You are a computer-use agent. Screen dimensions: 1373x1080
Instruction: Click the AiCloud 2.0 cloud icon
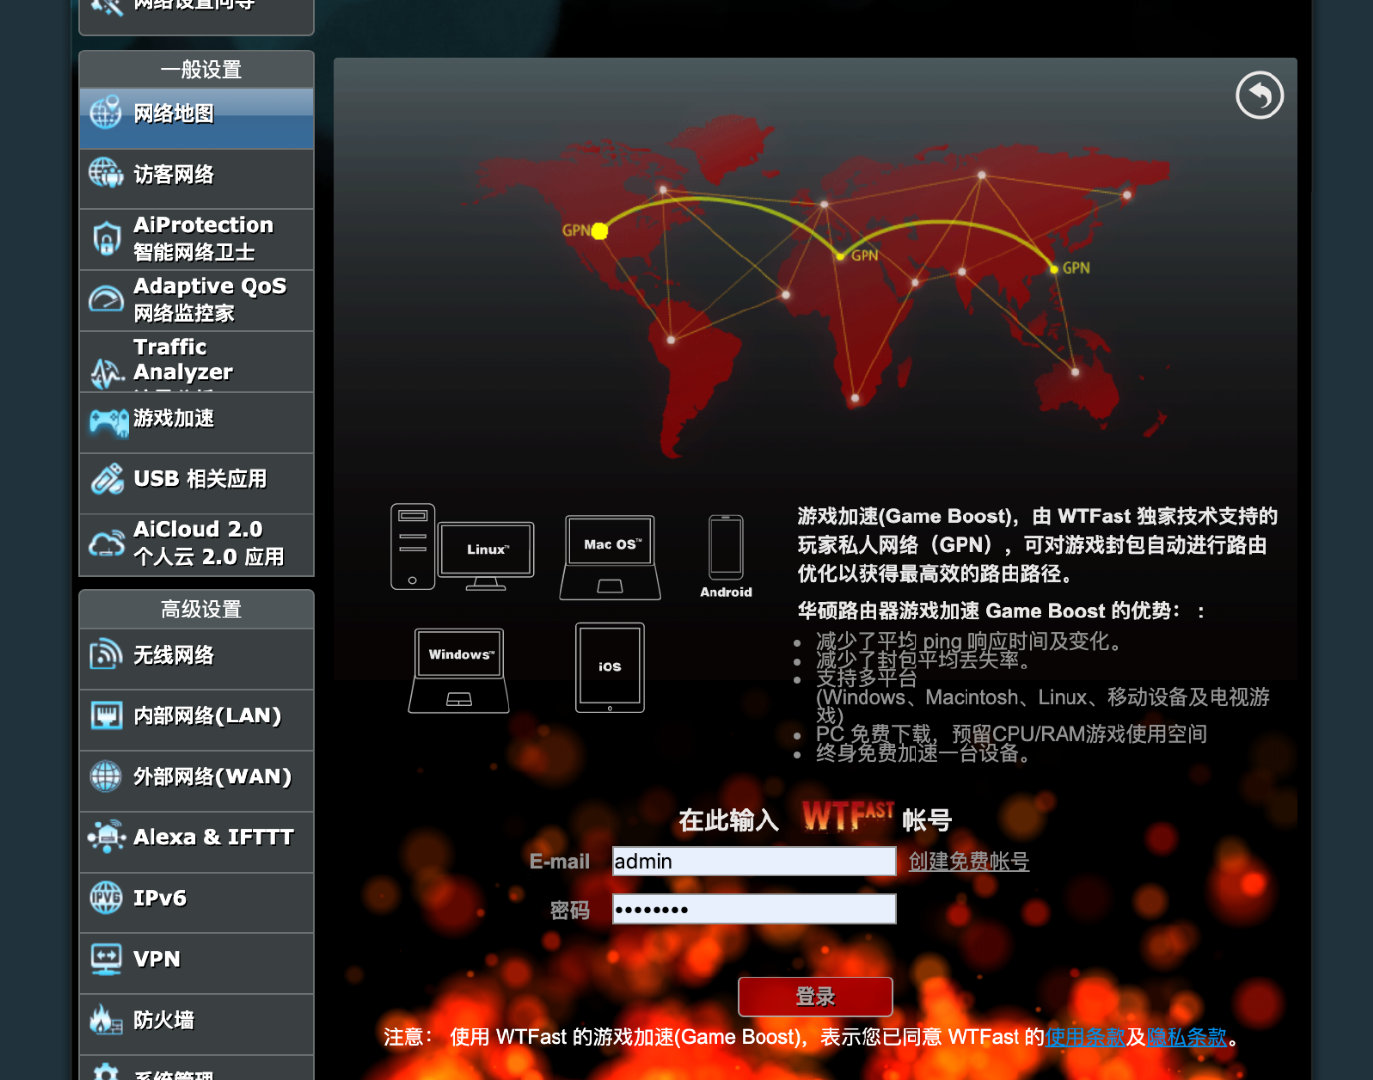pos(106,543)
